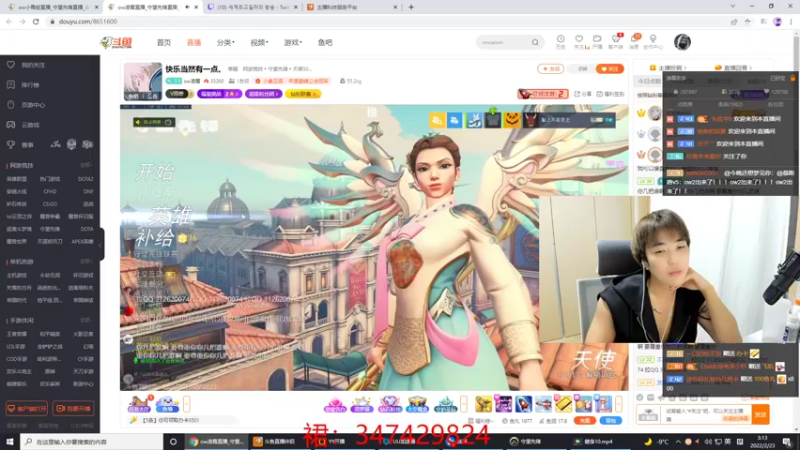This screenshot has height=450, width=800.
Task: Click the taskbar volume speaker icon
Action: point(708,441)
